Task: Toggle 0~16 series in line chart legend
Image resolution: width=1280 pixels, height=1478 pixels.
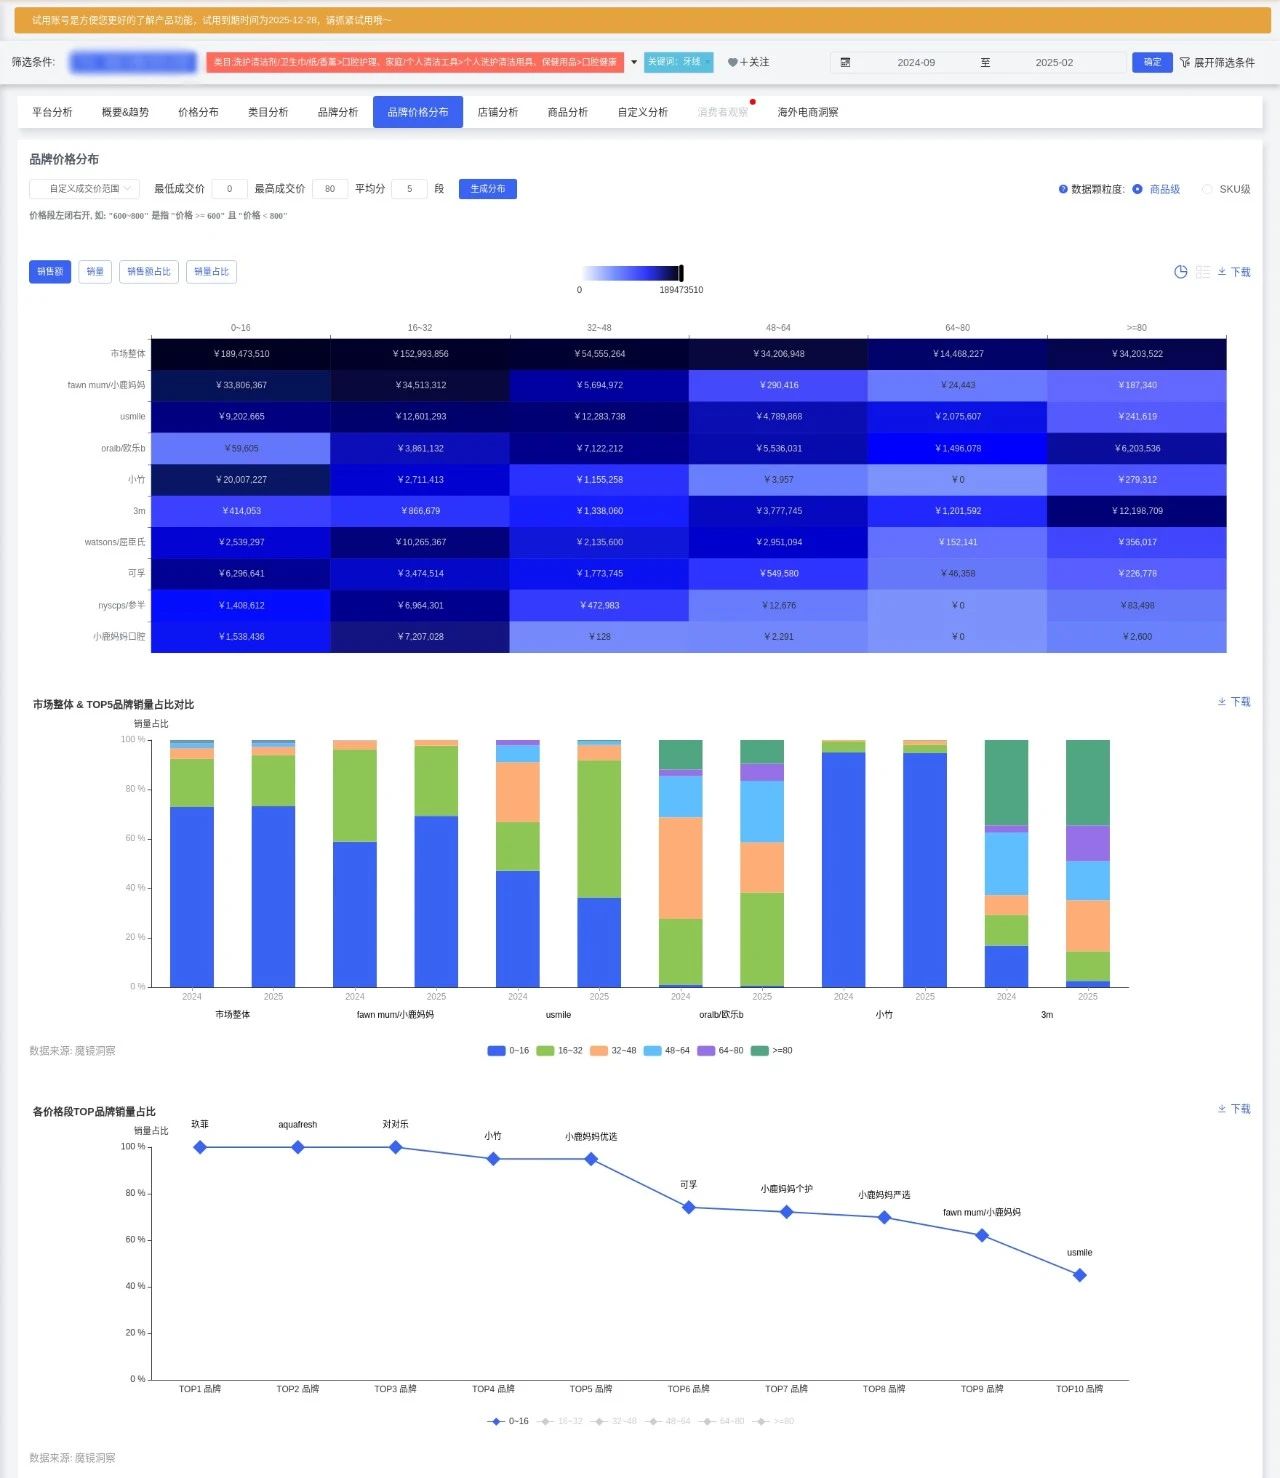Action: (x=508, y=1421)
